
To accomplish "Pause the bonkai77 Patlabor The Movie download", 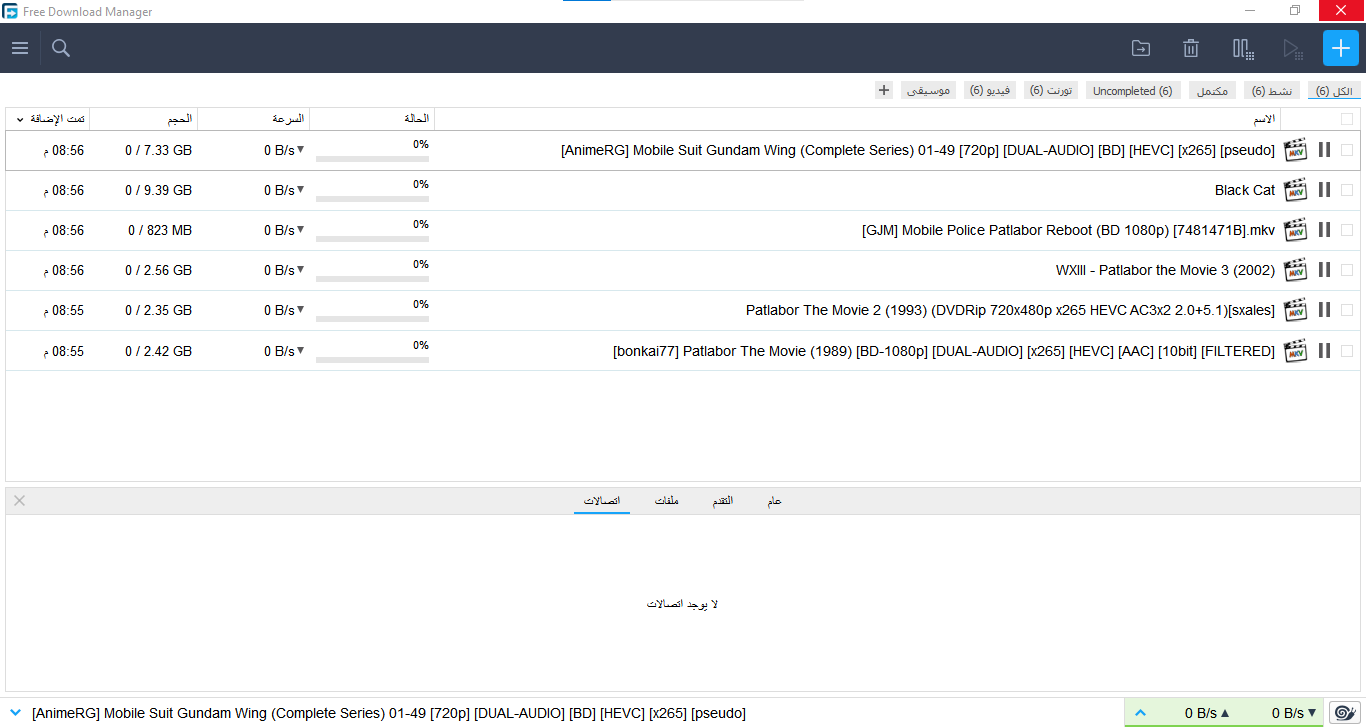I will [1324, 351].
